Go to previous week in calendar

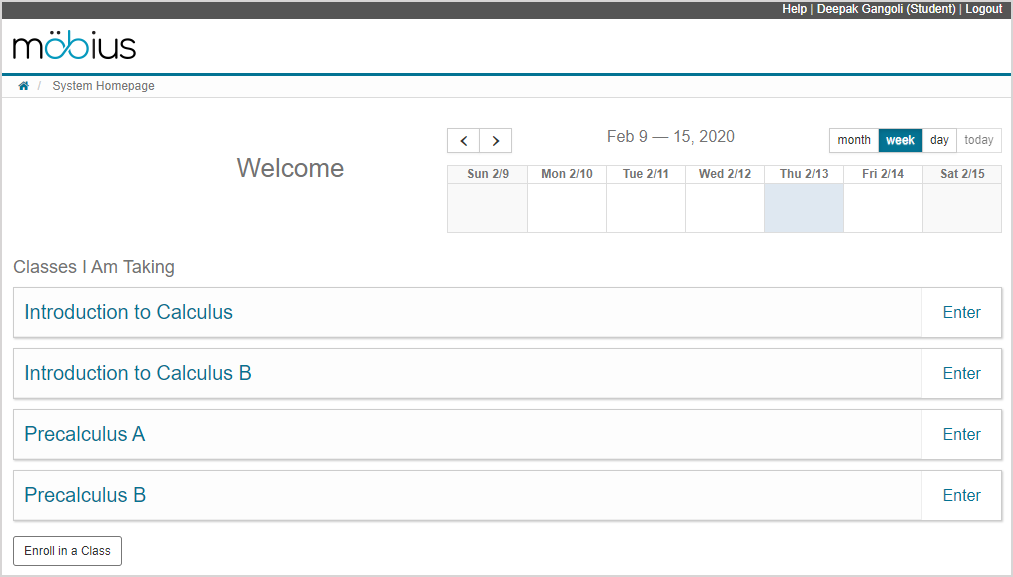click(463, 141)
